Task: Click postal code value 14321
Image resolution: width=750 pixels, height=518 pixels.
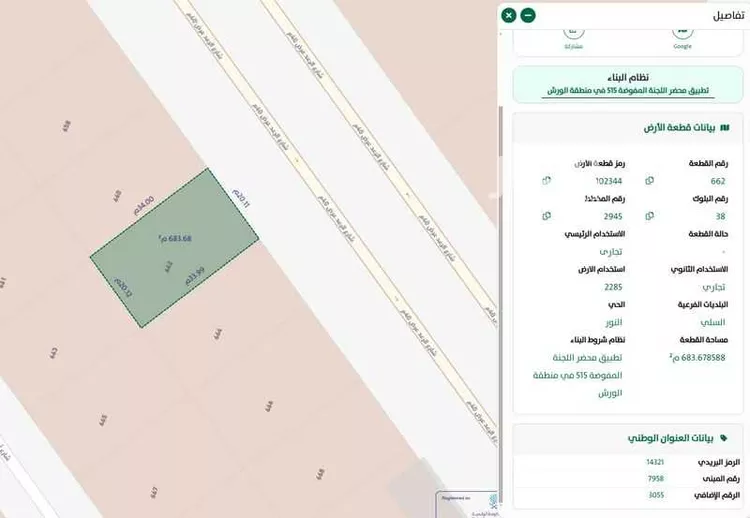Action: coord(655,462)
